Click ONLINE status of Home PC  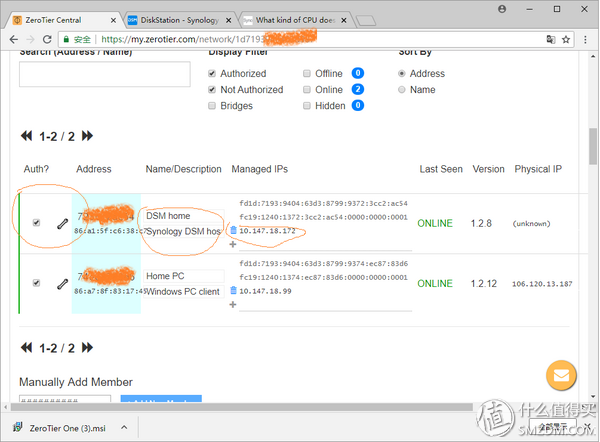435,284
